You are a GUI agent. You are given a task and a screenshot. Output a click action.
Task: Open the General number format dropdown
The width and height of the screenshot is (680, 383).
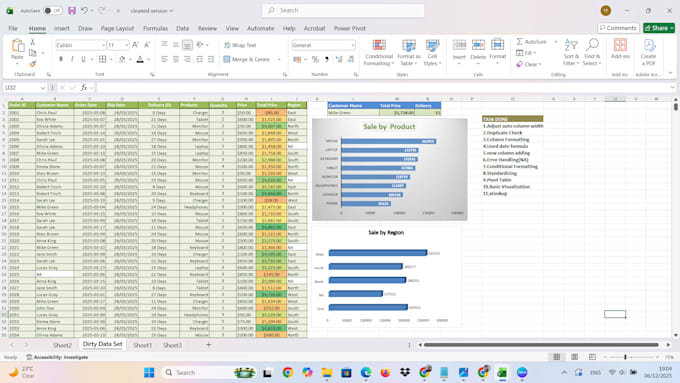tap(353, 45)
